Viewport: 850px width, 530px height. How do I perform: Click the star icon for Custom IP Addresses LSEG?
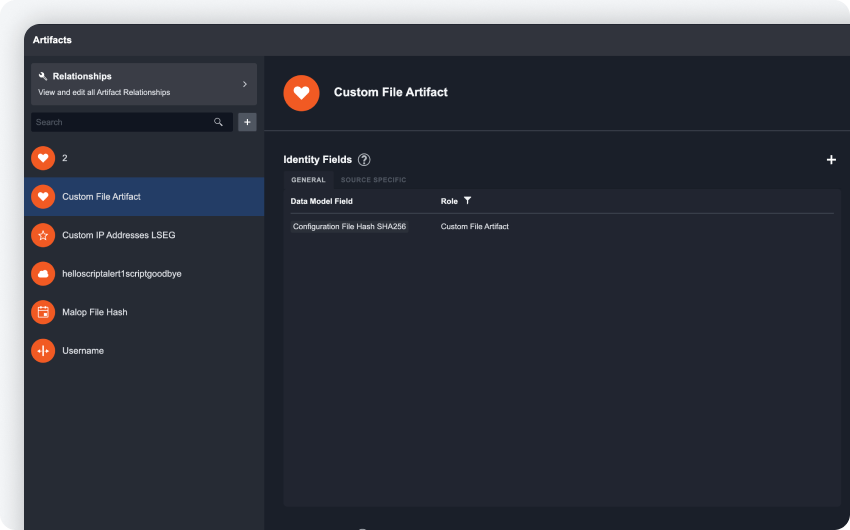(43, 235)
